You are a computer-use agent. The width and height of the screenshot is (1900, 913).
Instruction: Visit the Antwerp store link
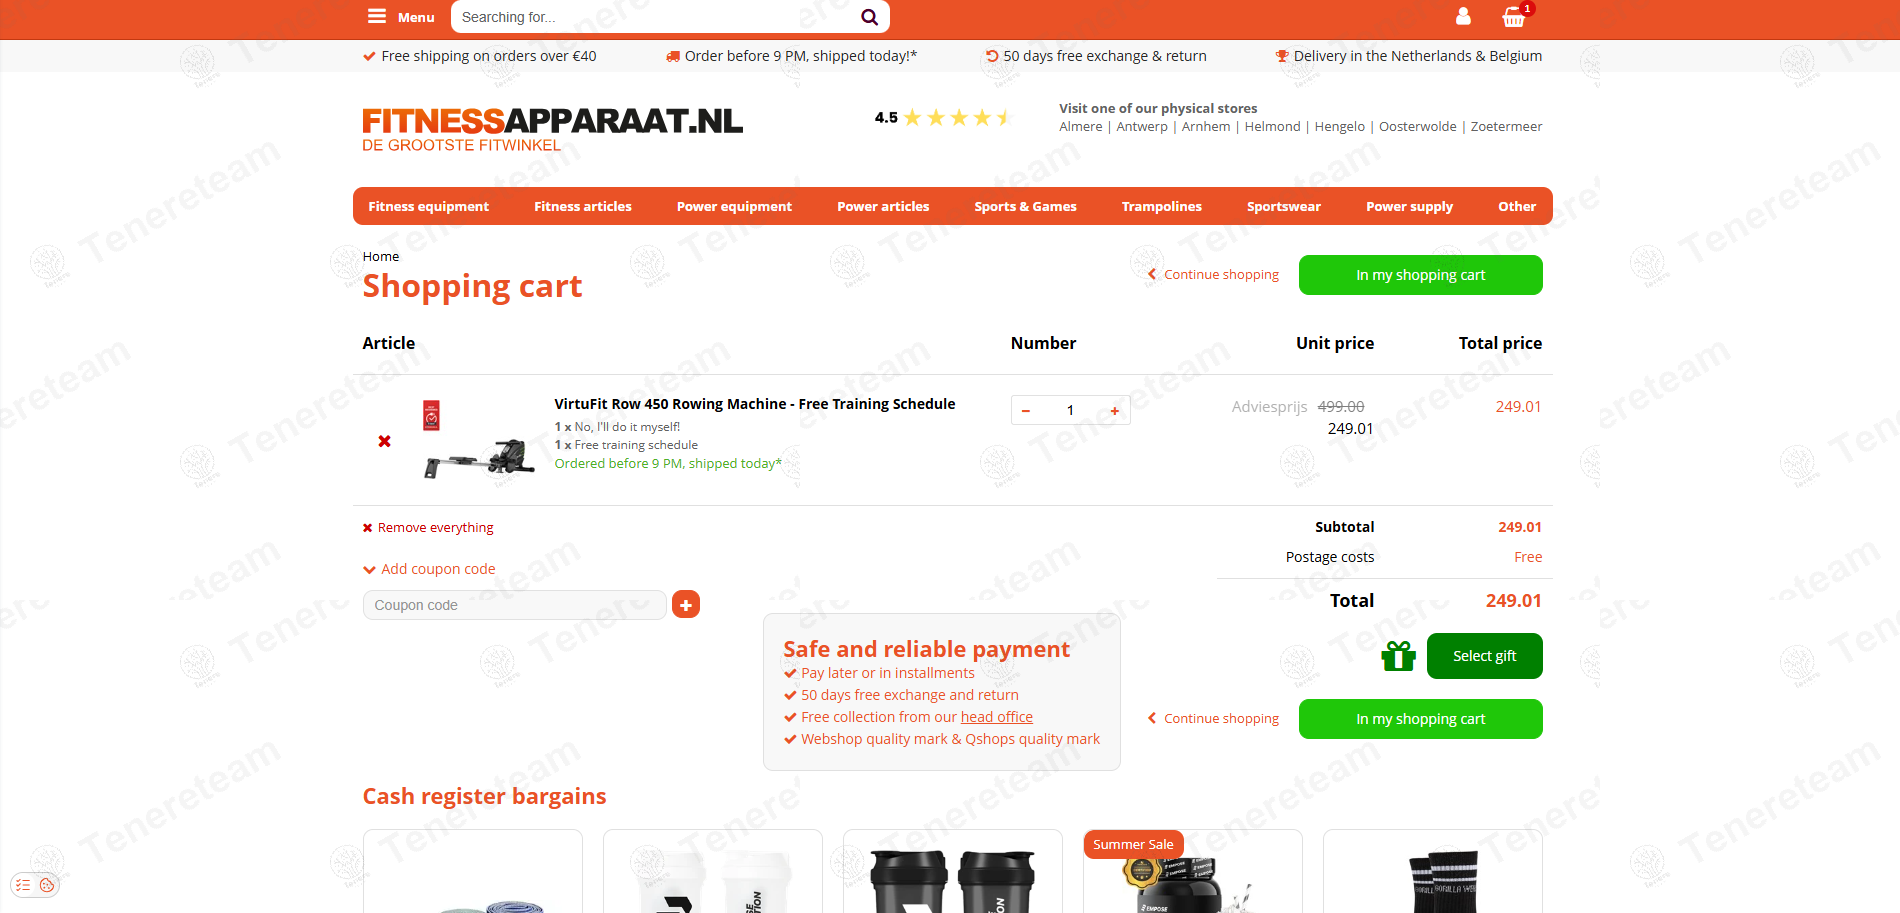1142,126
